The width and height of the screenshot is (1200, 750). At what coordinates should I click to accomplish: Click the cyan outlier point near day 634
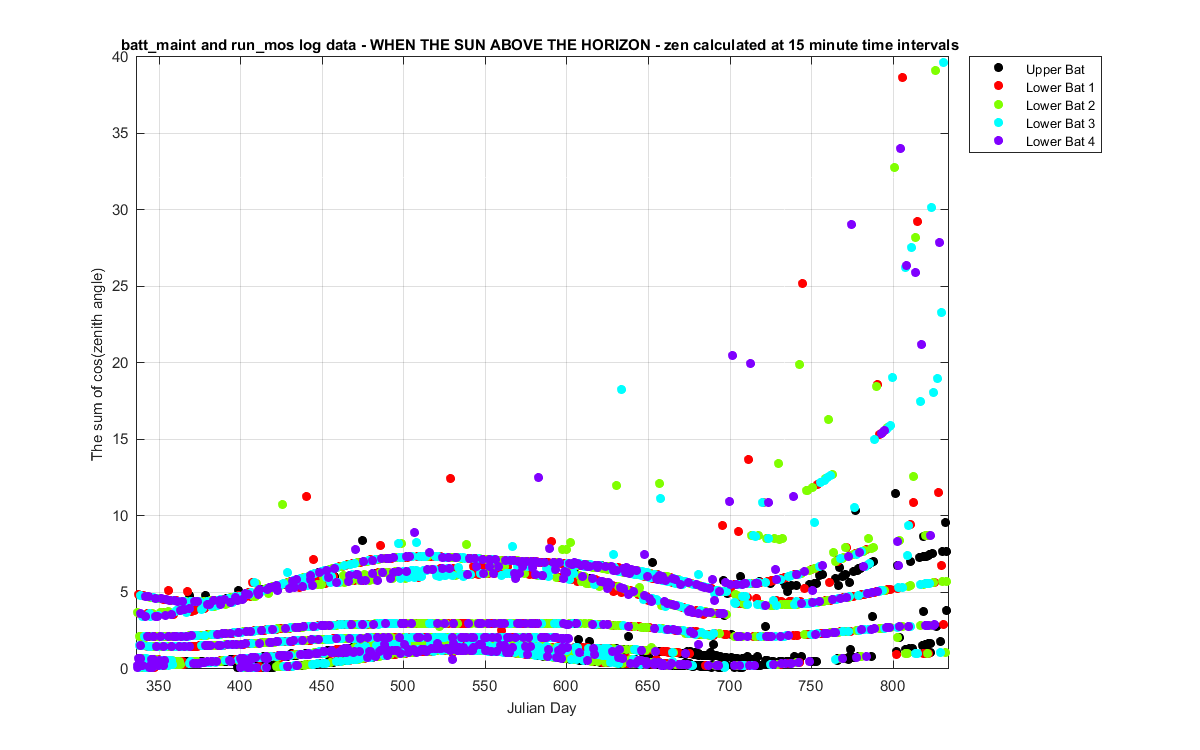point(621,389)
